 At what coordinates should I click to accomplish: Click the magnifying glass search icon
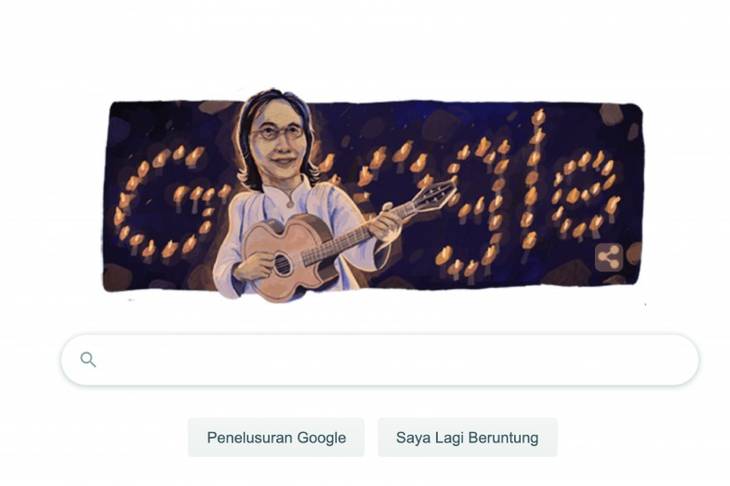pos(88,359)
